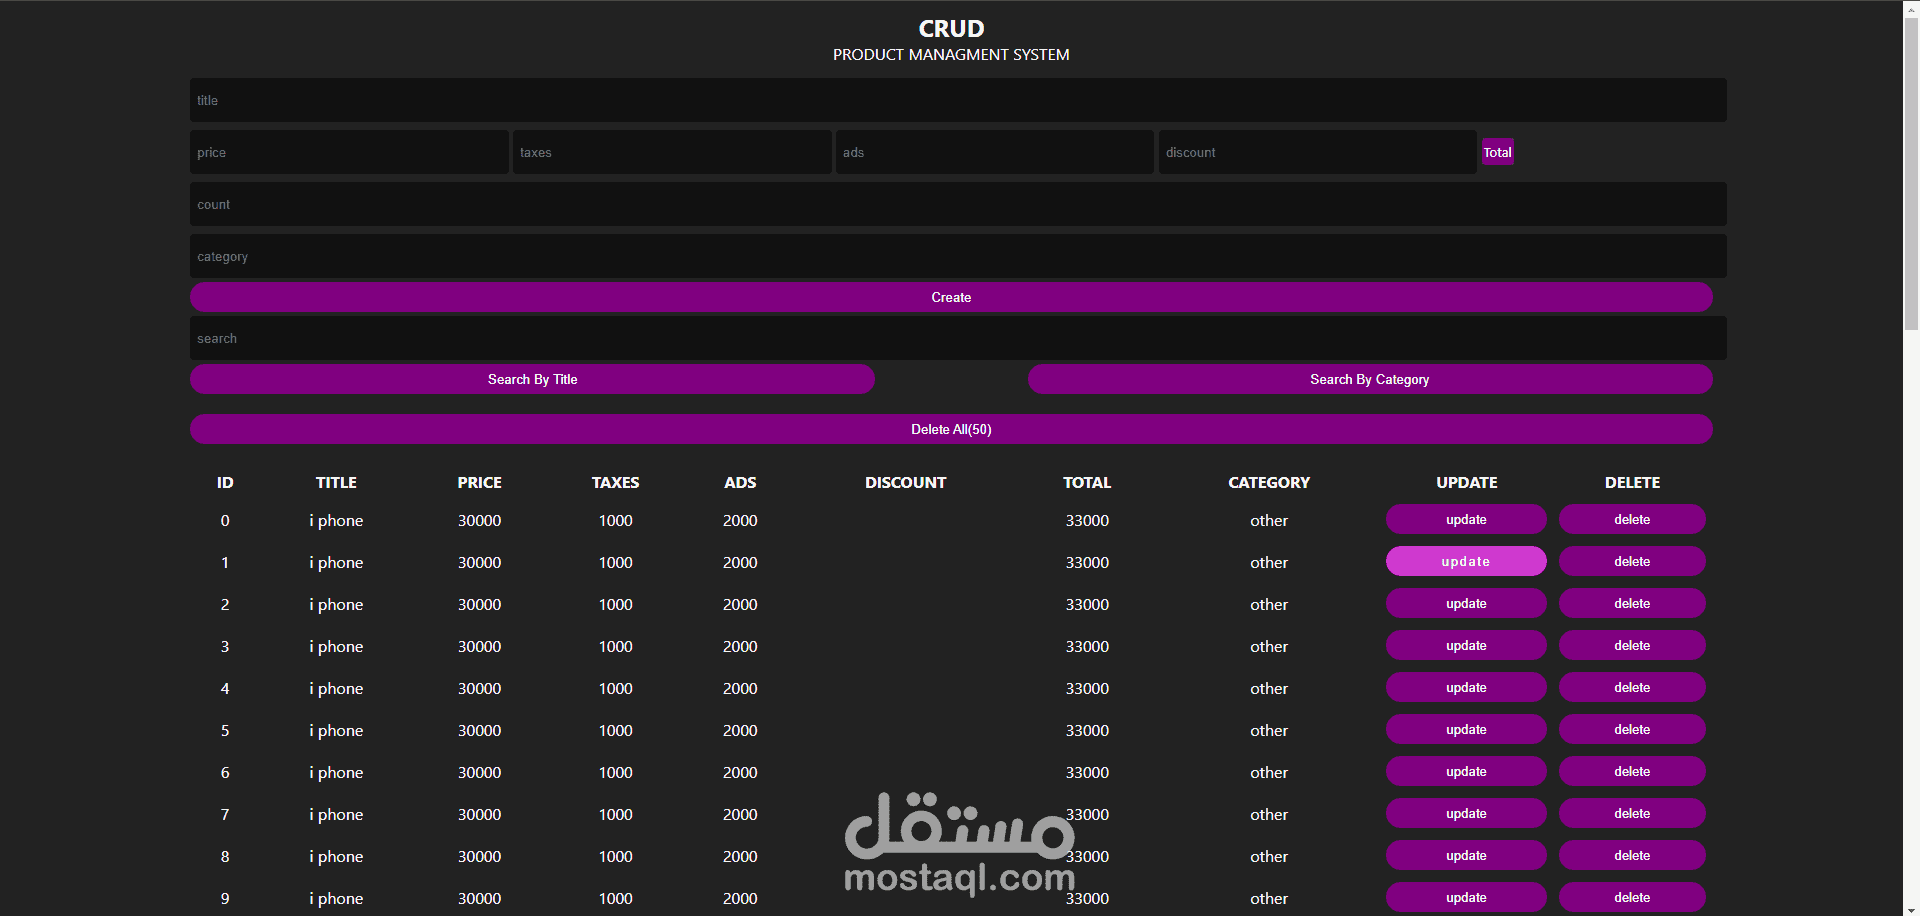
Task: Click the taxes input field
Action: [x=671, y=152]
